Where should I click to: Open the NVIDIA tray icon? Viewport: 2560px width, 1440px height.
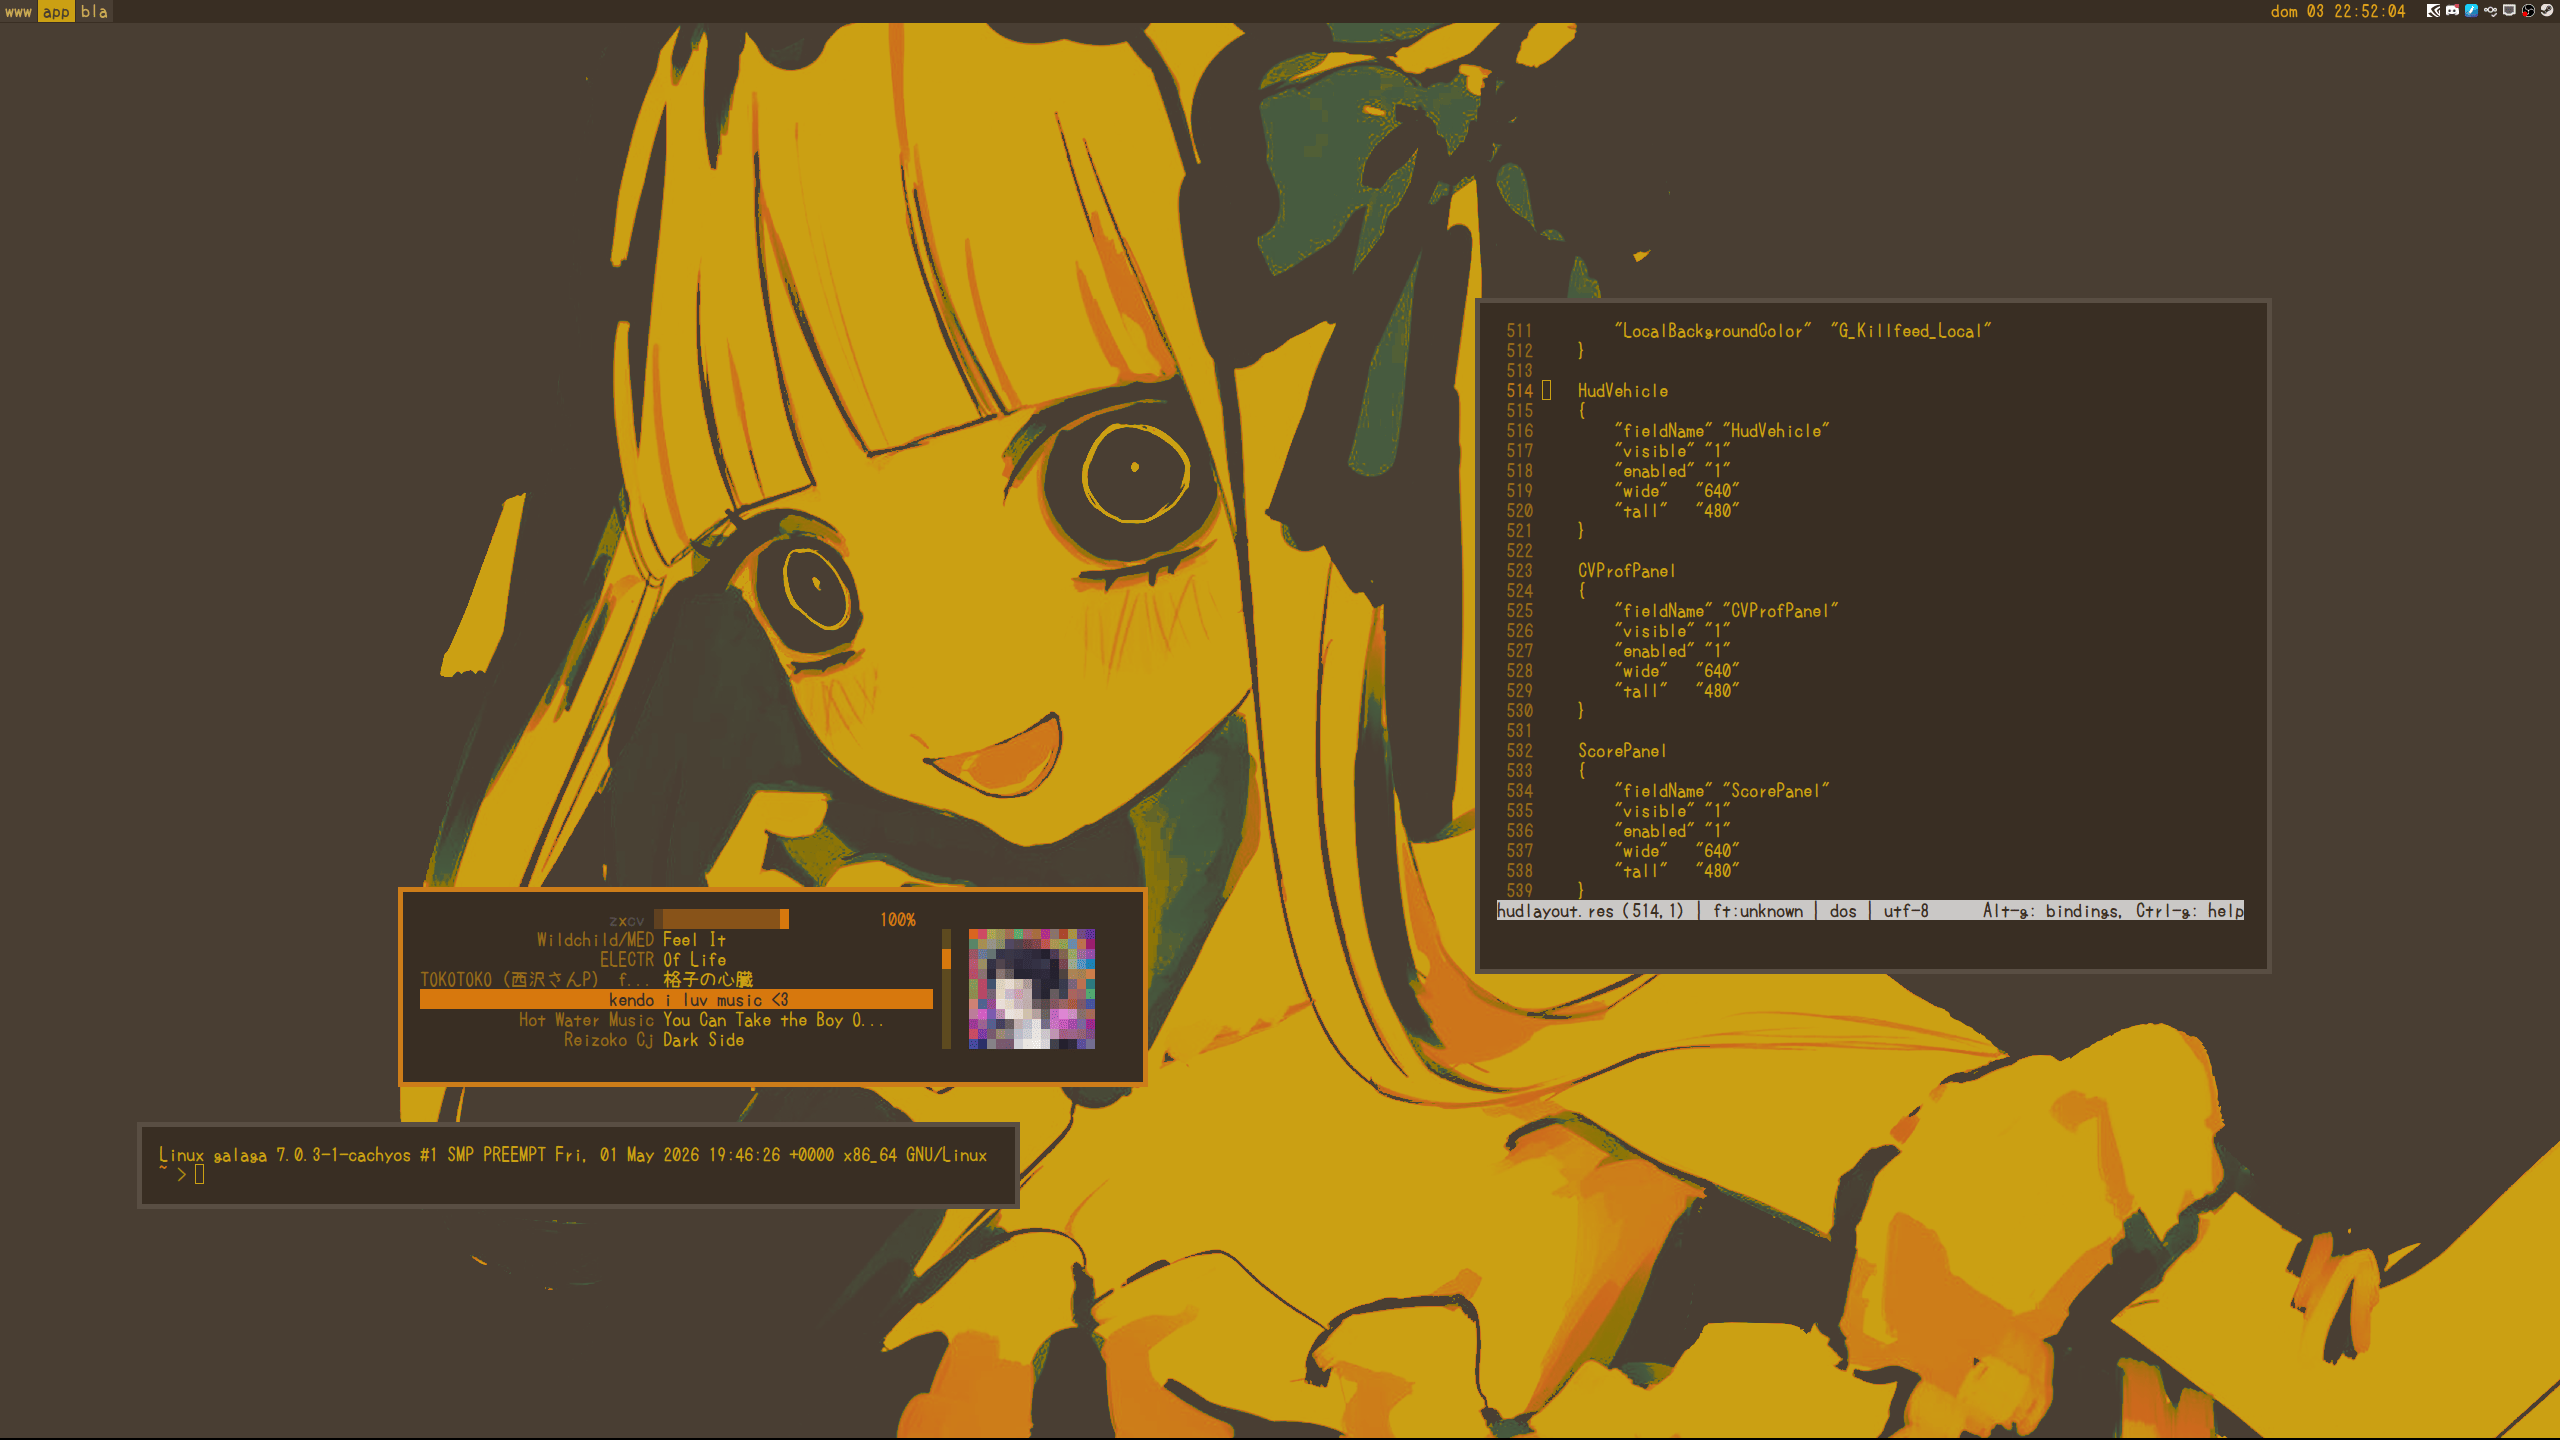click(2433, 11)
